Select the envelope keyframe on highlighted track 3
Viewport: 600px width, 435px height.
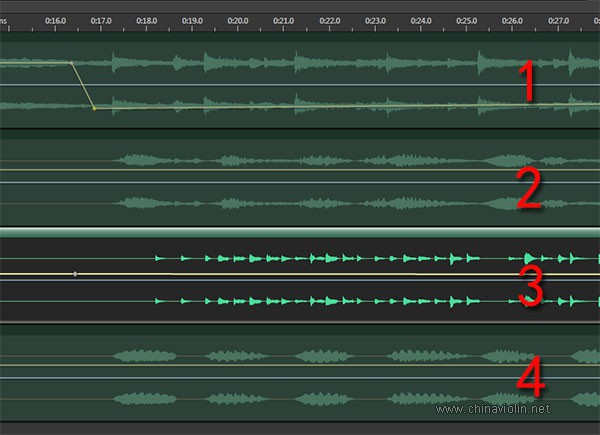click(75, 273)
